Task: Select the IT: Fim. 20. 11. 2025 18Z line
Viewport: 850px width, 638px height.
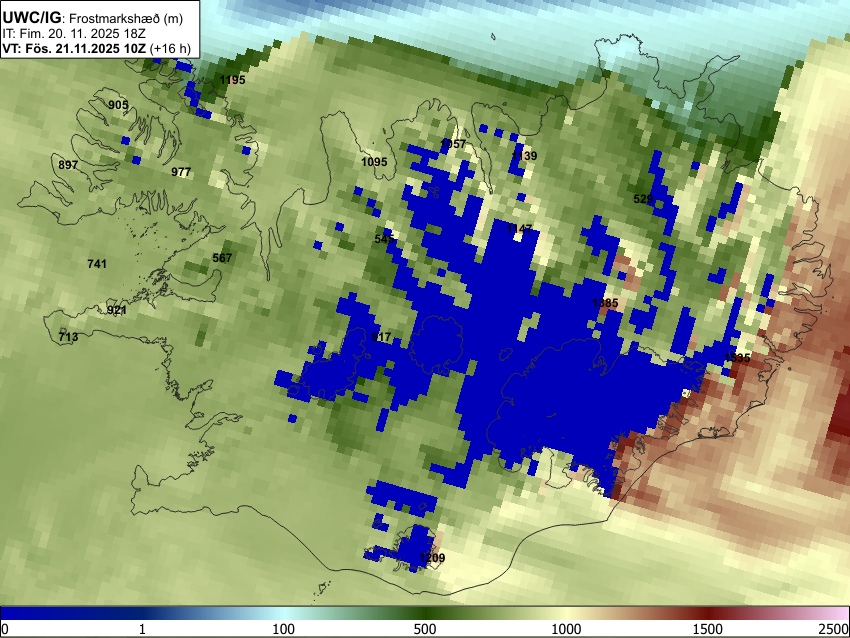Action: tap(73, 33)
